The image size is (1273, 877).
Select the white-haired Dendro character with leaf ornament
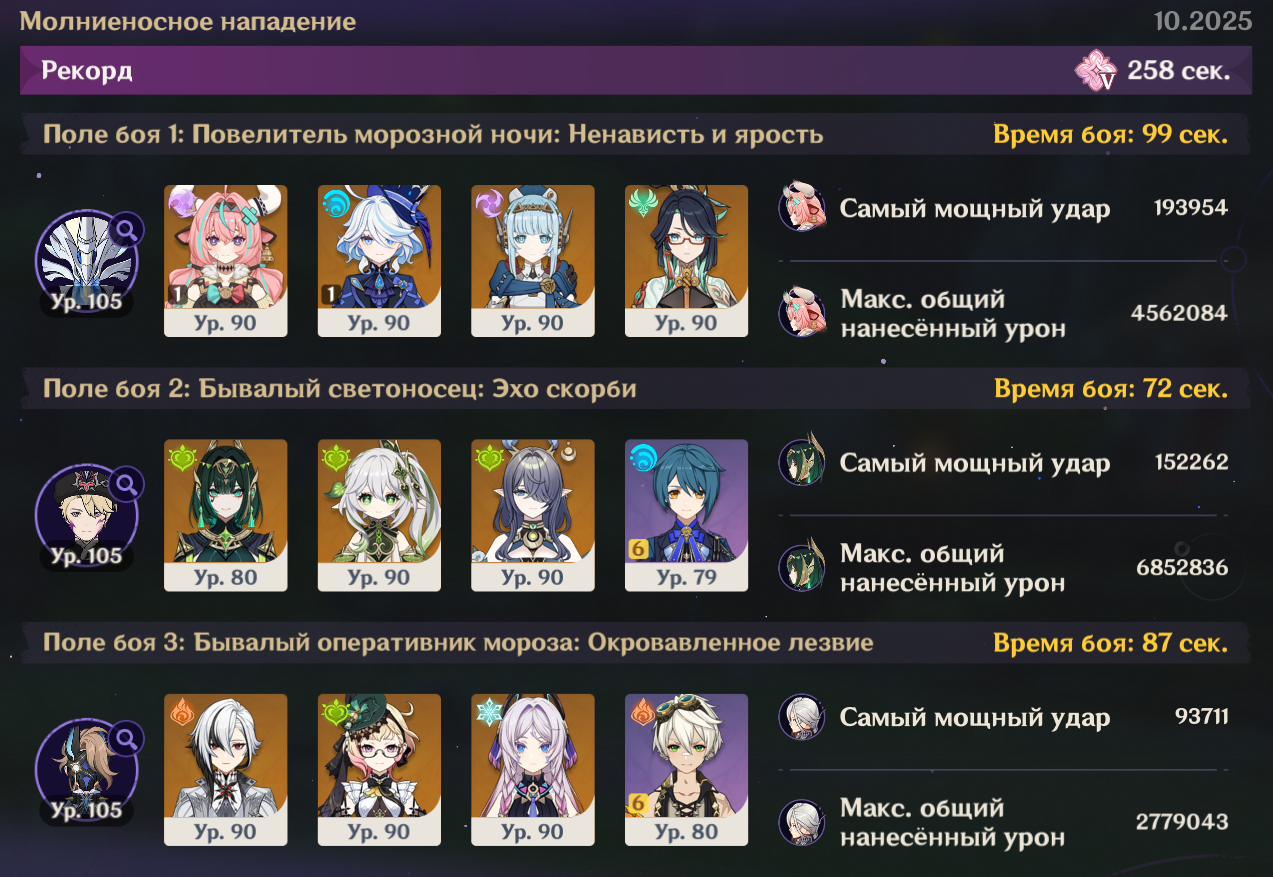(379, 515)
